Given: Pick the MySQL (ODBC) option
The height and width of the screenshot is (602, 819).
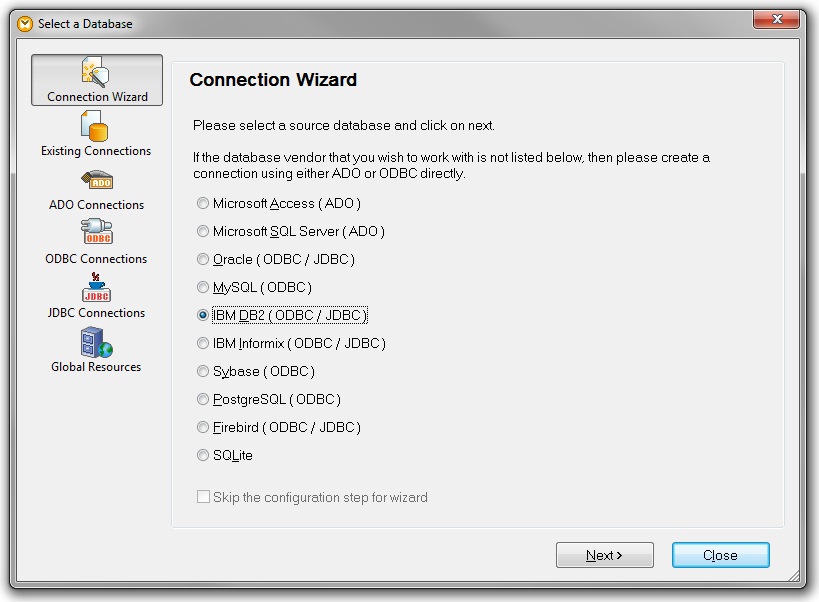Looking at the screenshot, I should click(203, 287).
